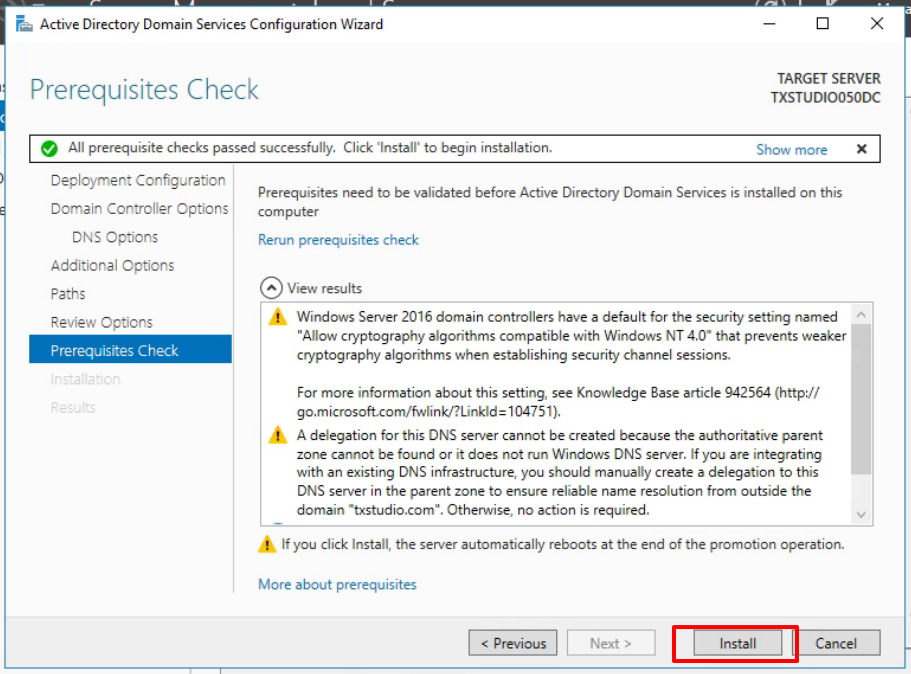Click the Prerequisites Check page heading

pyautogui.click(x=144, y=90)
